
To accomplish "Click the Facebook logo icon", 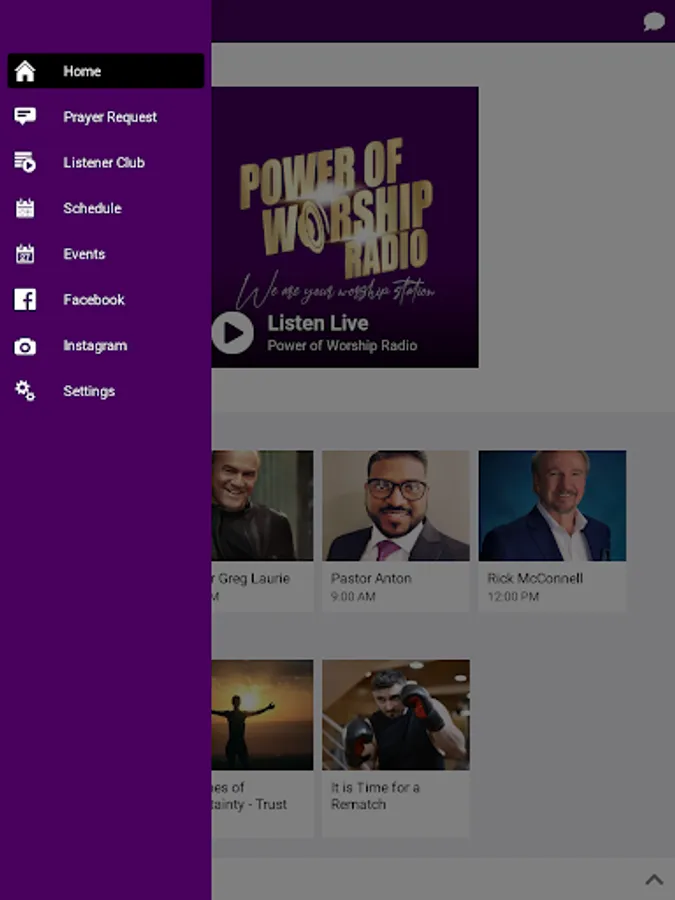I will click(x=25, y=300).
